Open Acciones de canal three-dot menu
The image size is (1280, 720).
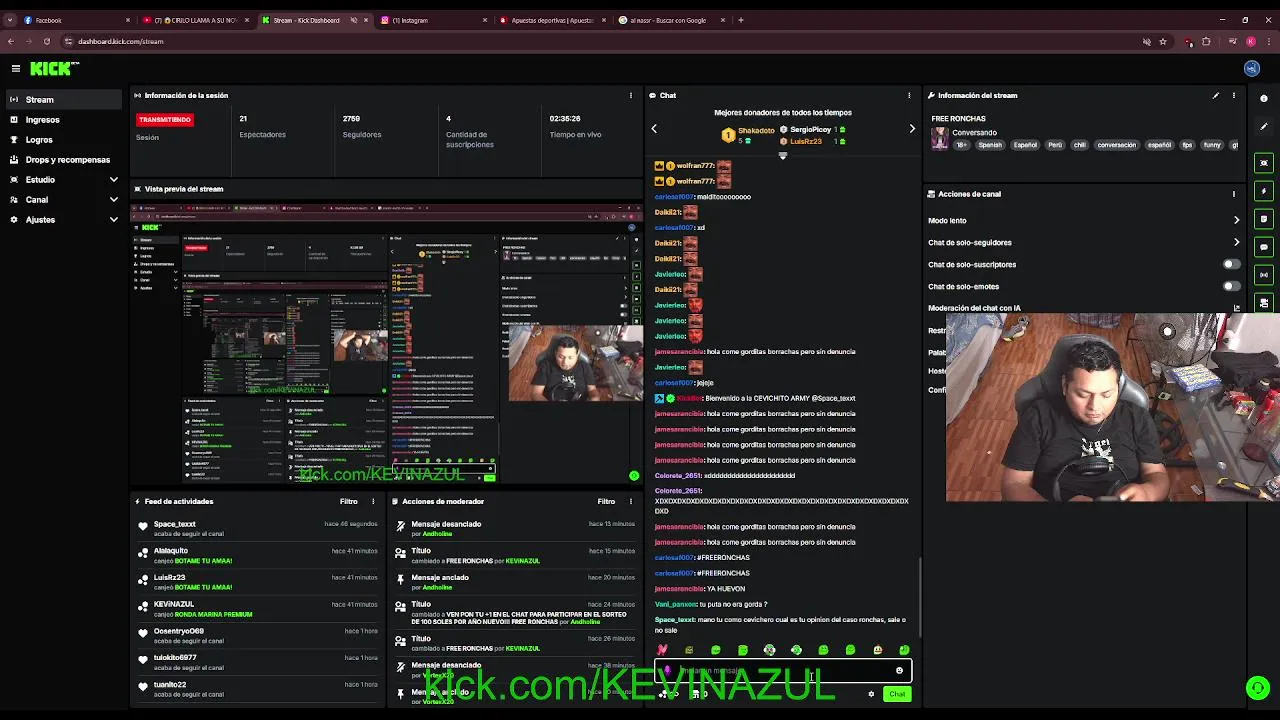(x=1234, y=194)
